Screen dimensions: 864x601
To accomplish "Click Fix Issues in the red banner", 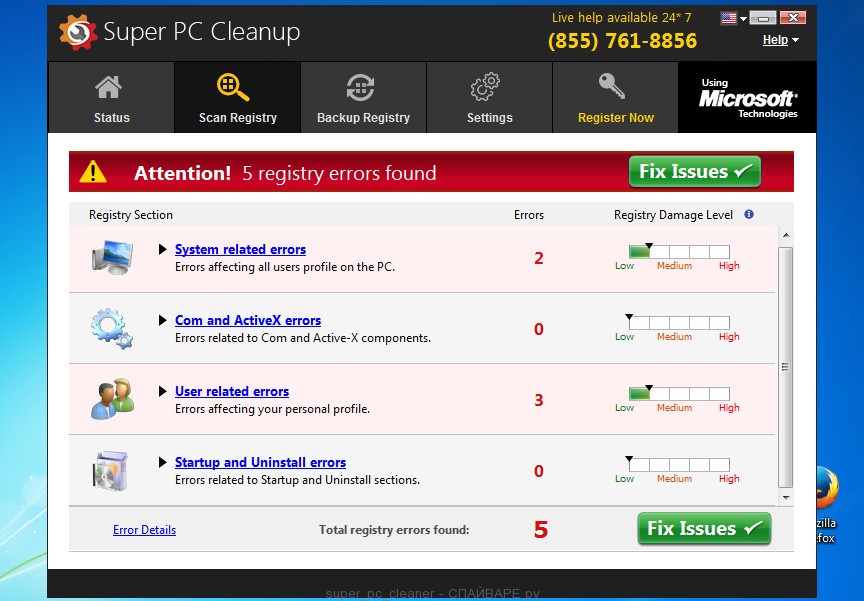I will (x=695, y=171).
